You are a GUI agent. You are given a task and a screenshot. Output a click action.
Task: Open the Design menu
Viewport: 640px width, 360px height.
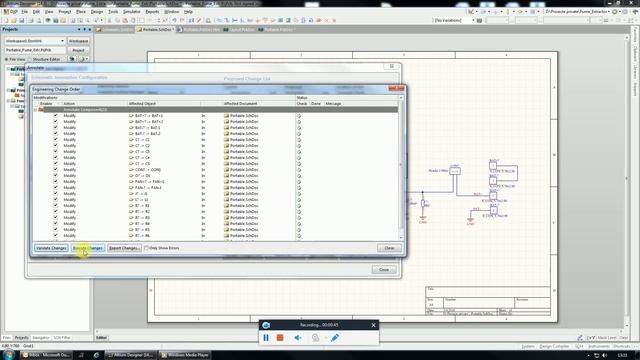97,12
